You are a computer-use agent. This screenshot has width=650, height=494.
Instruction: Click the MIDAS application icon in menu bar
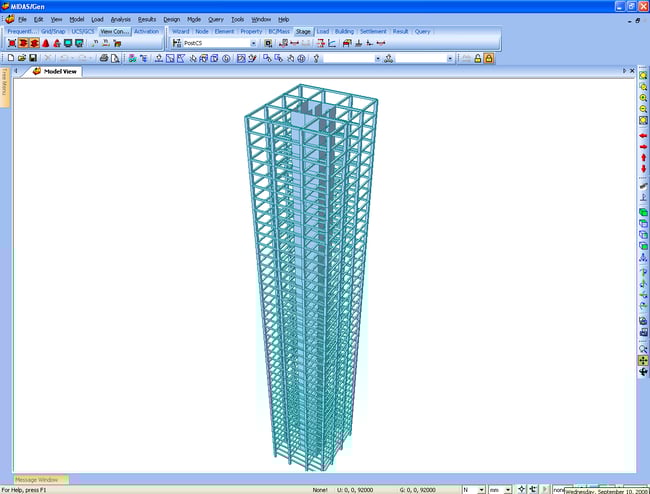[x=10, y=19]
